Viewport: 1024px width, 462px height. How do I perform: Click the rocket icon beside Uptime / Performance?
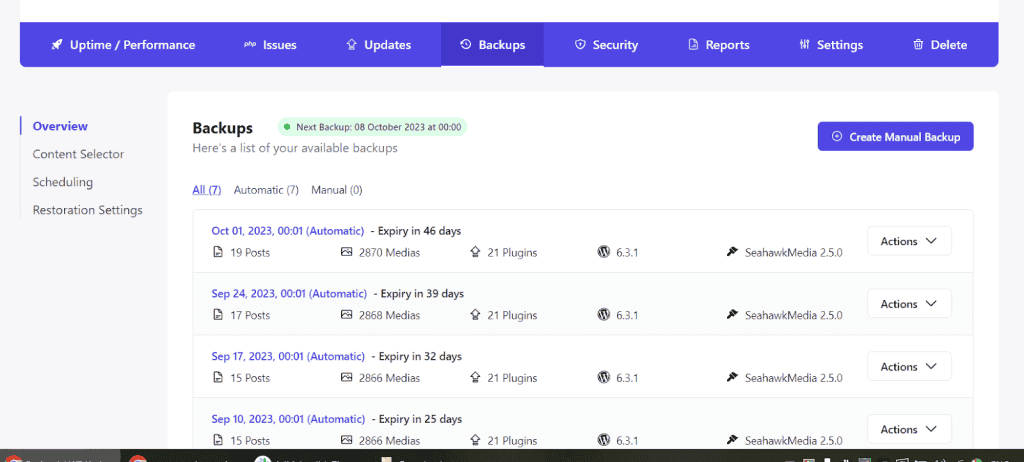point(57,45)
